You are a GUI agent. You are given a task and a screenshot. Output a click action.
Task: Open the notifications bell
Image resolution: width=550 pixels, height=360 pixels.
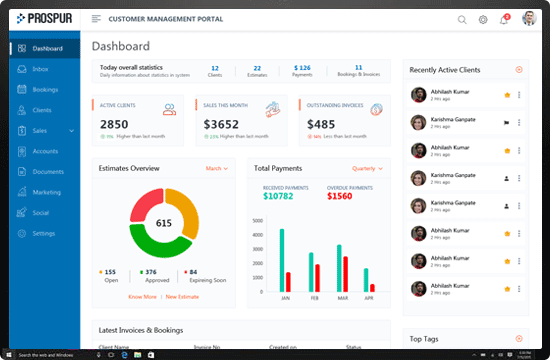[x=504, y=20]
